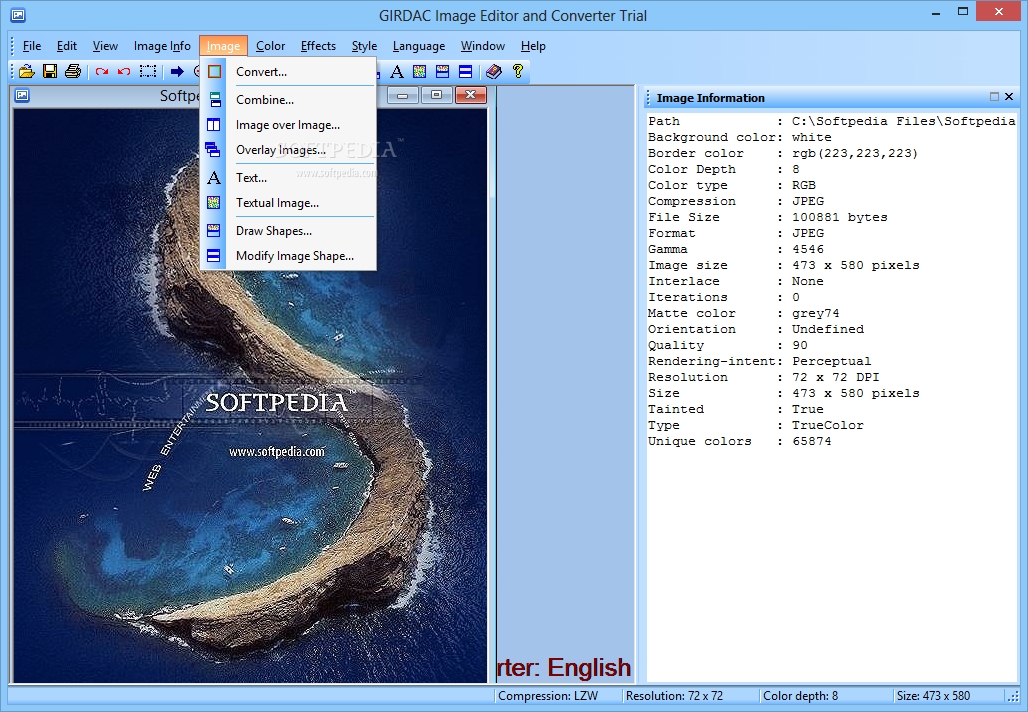Click the red counter-clockwise arrow toolbar icon
The image size is (1028, 712).
click(124, 71)
